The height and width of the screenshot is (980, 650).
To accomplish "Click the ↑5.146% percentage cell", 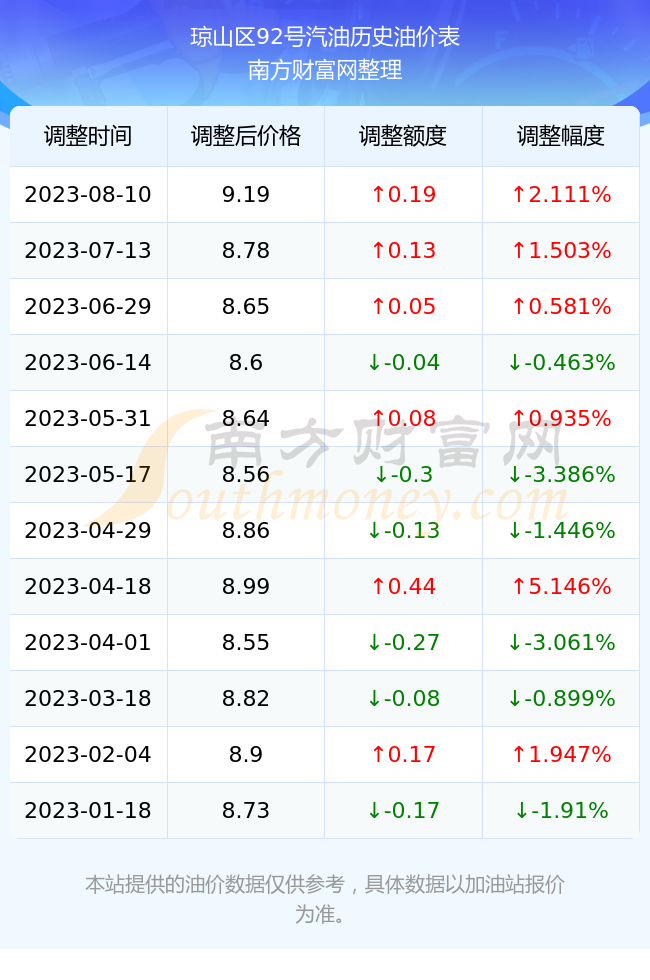I will point(561,586).
